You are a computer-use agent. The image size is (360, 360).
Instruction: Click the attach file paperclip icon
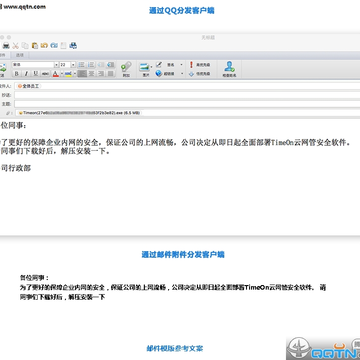126,69
